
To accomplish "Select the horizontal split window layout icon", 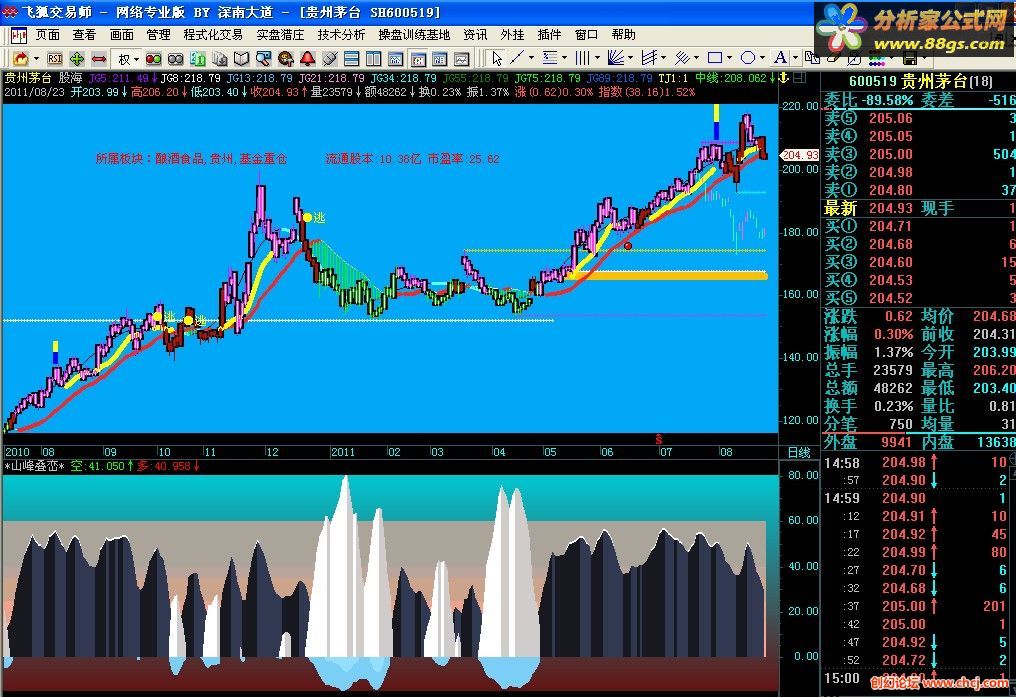I will click(352, 59).
